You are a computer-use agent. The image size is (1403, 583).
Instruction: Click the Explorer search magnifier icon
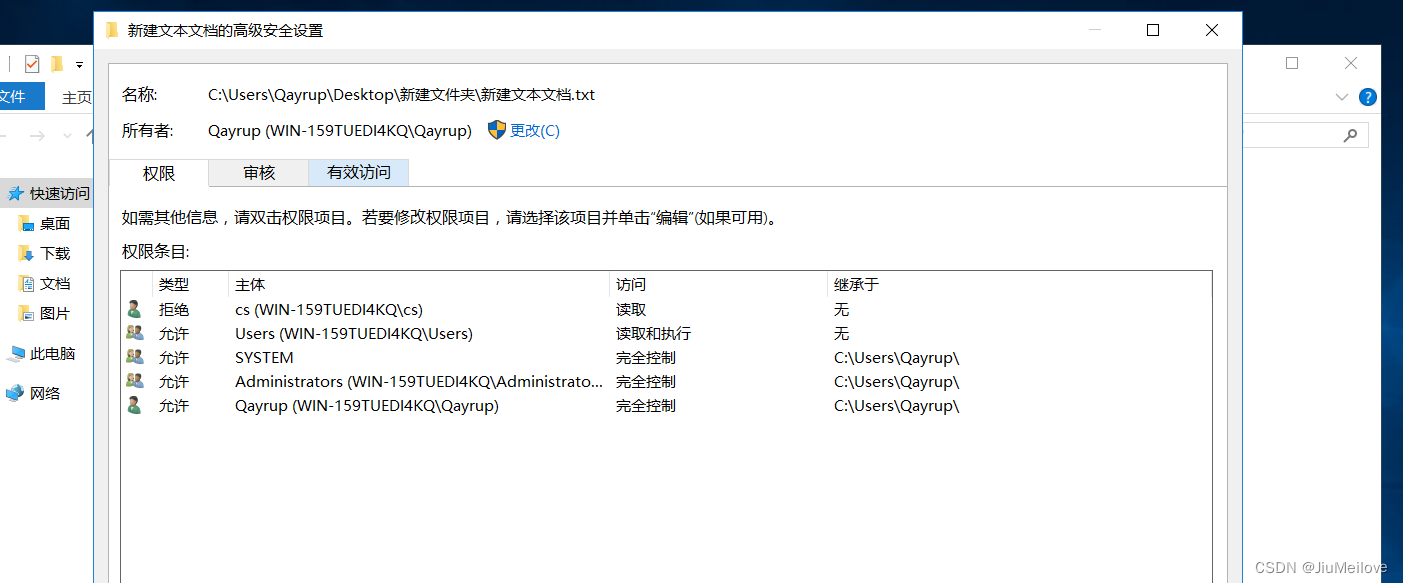(x=1351, y=135)
